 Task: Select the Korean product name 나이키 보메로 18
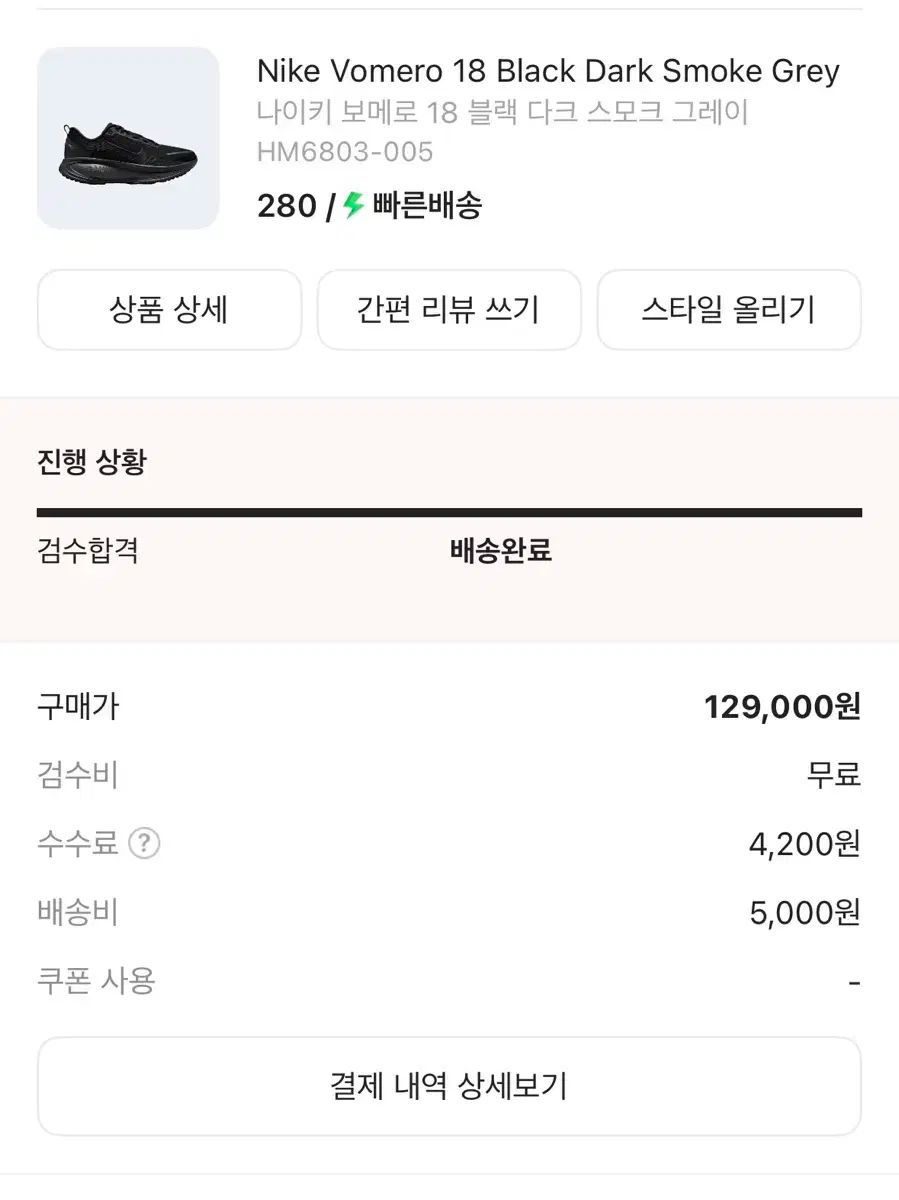pyautogui.click(x=502, y=112)
